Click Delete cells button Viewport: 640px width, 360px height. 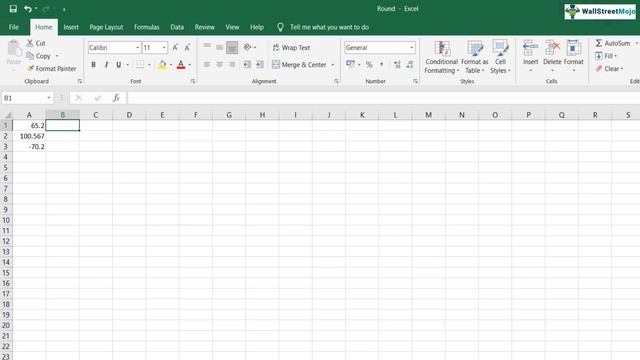coord(552,56)
